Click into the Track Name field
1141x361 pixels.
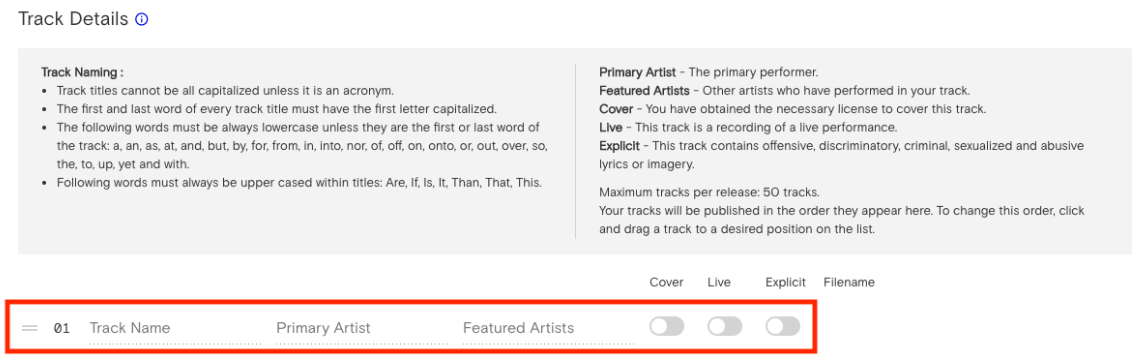tap(175, 328)
